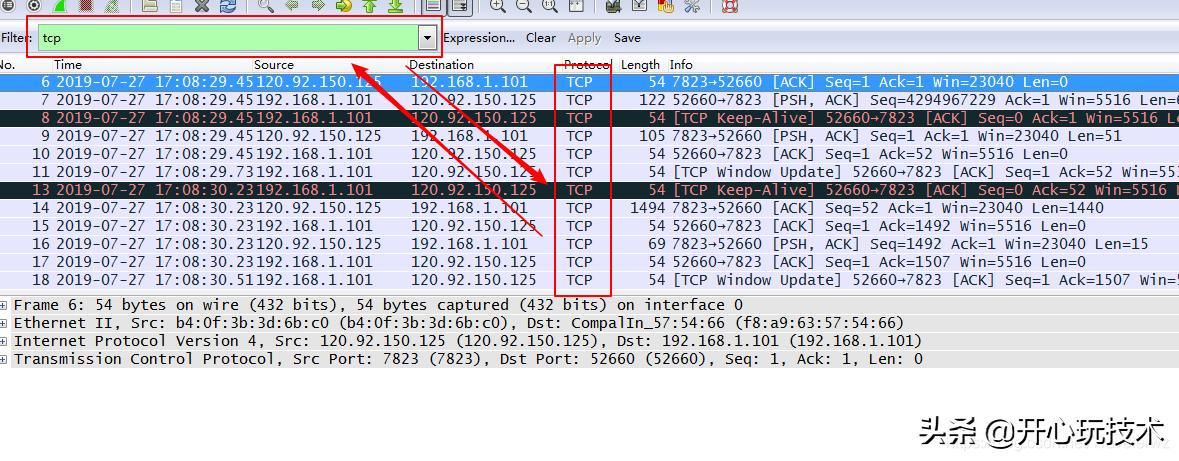Click the Reload capture file icon
Screen dimensions: 1179x461
pos(228,6)
